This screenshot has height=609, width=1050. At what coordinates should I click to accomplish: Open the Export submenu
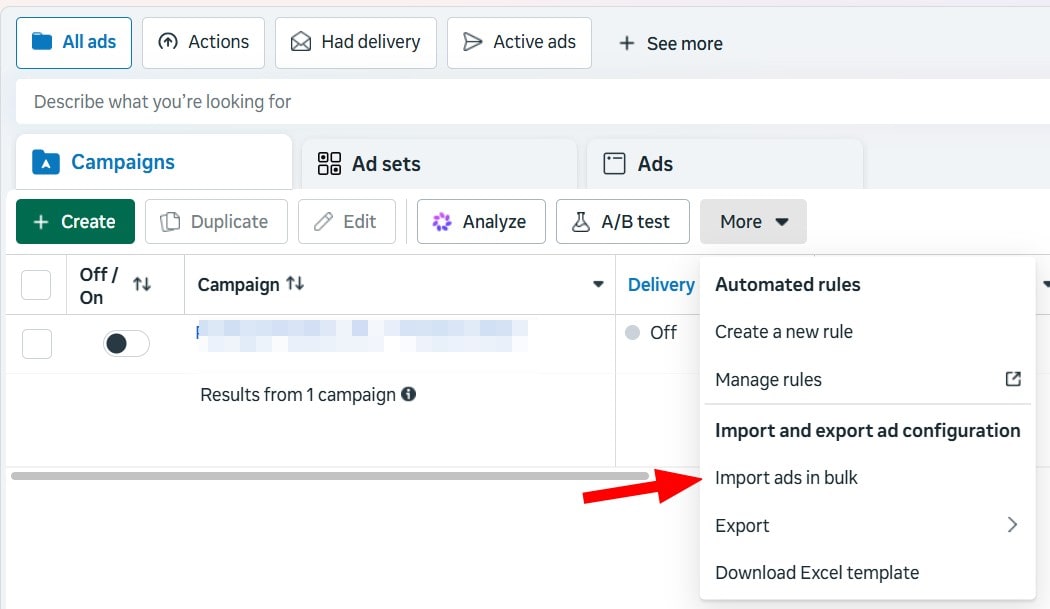click(867, 525)
